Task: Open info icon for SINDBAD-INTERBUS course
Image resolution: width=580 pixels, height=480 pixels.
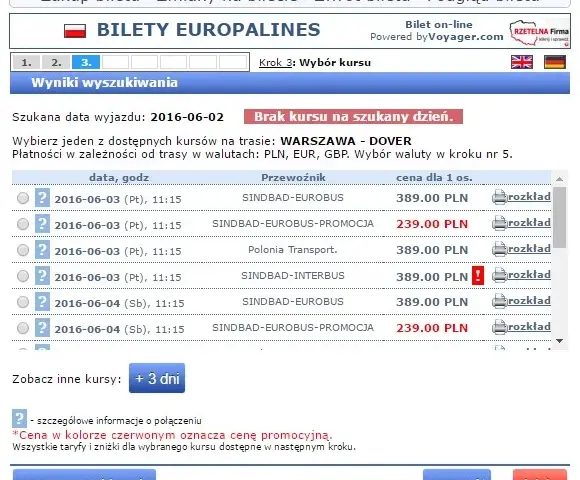Action: pos(42,276)
